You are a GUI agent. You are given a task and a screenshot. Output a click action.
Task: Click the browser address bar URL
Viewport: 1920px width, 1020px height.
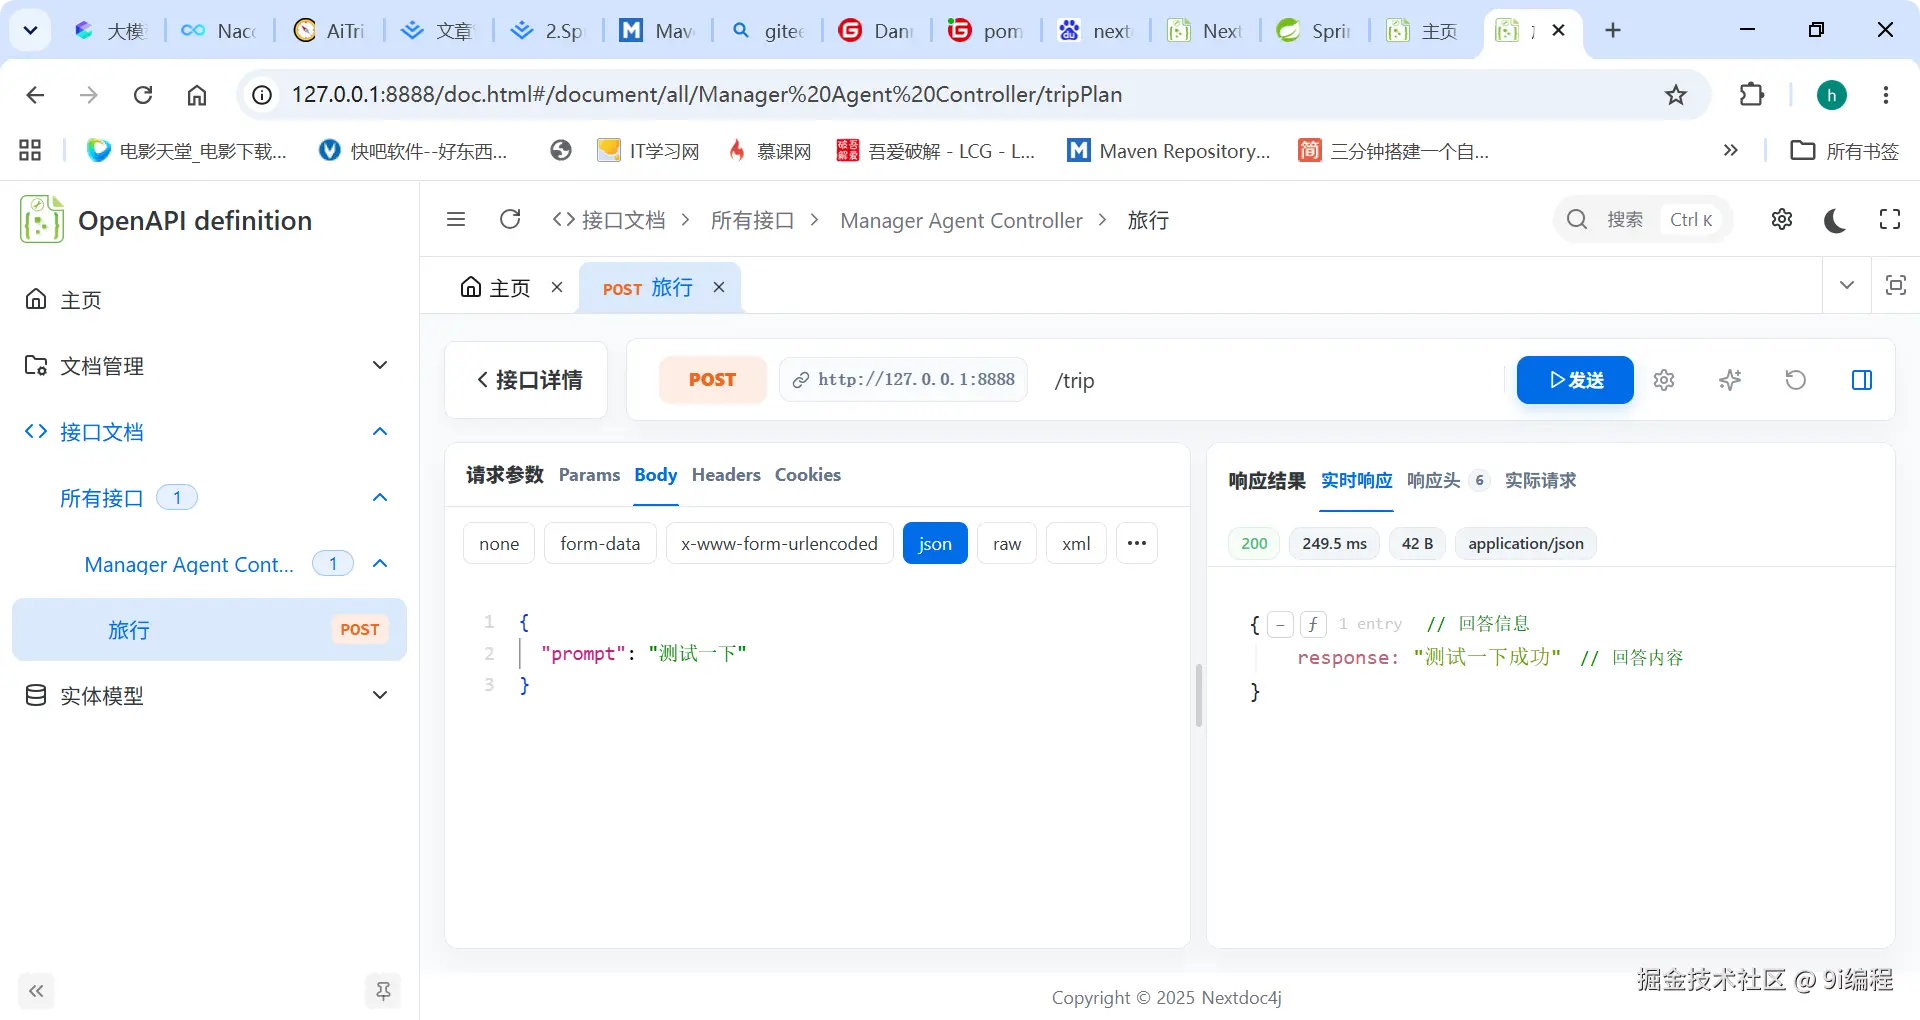click(x=707, y=95)
